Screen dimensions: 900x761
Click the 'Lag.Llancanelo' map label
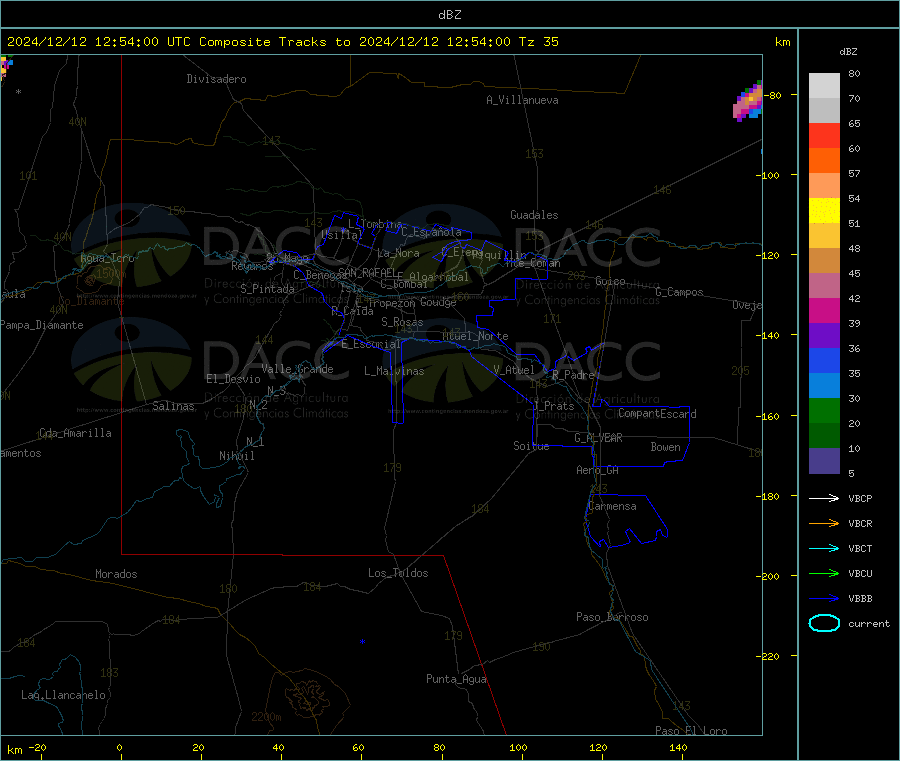pyautogui.click(x=64, y=695)
